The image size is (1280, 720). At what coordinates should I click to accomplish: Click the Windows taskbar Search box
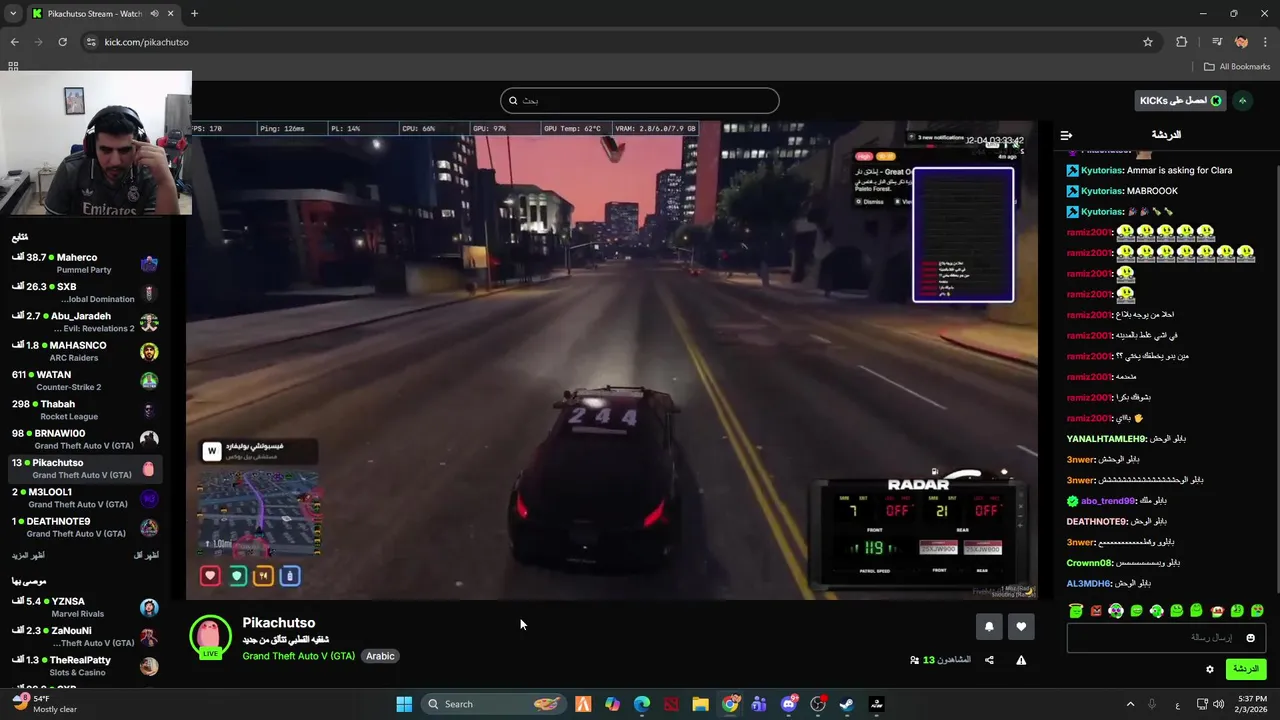point(494,704)
